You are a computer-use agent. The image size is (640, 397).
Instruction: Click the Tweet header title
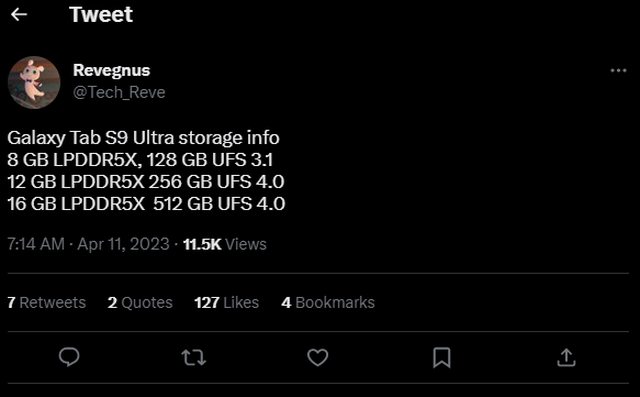[x=101, y=15]
